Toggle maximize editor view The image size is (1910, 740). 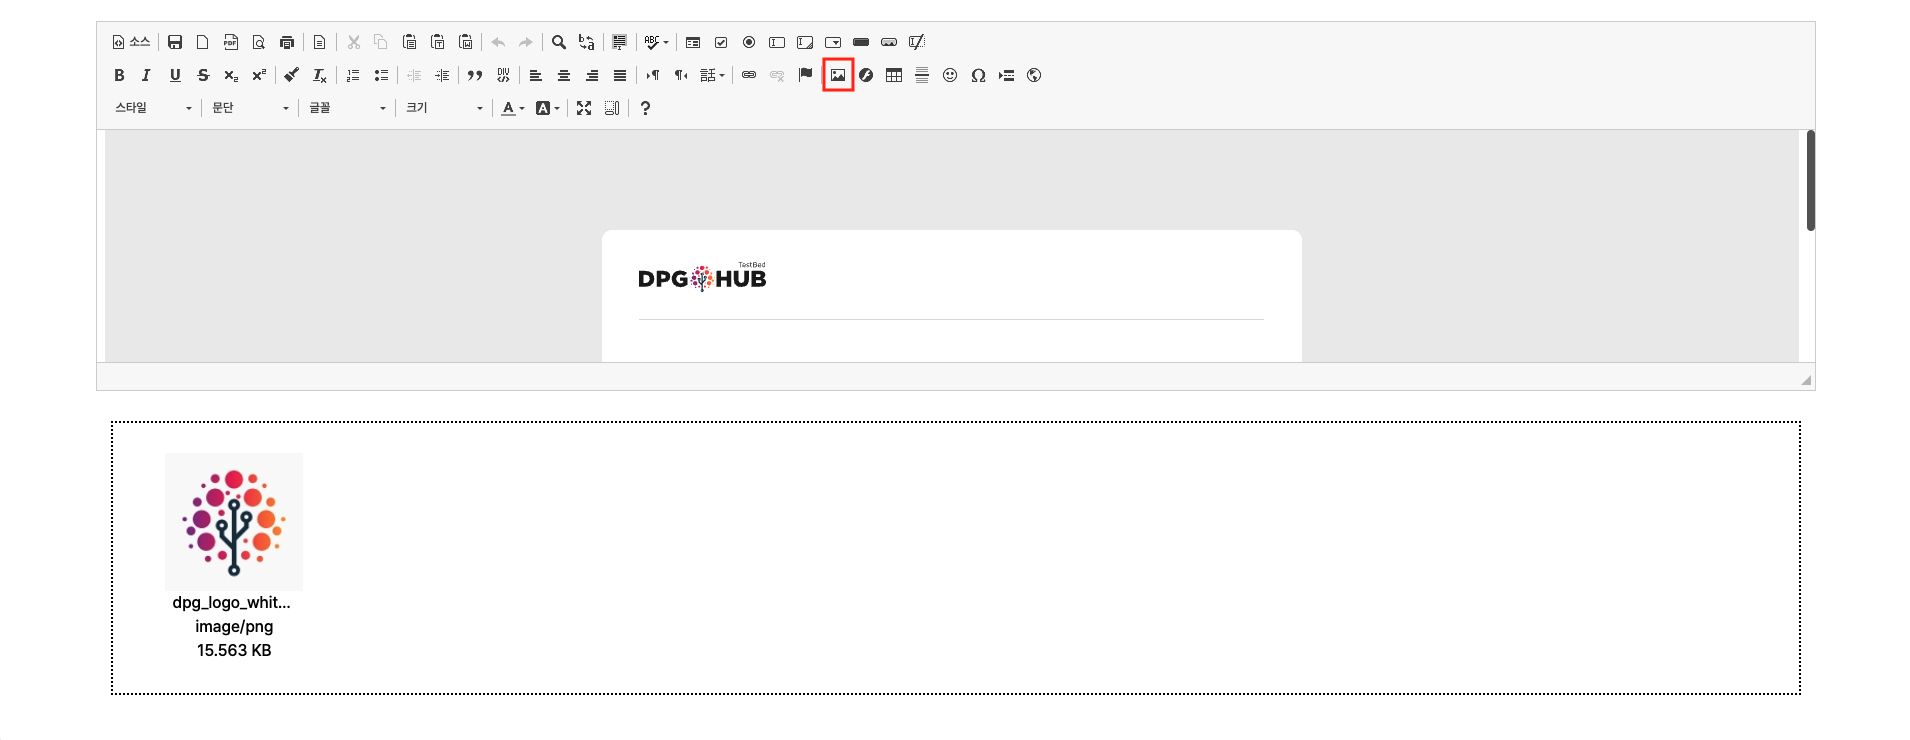[x=584, y=108]
